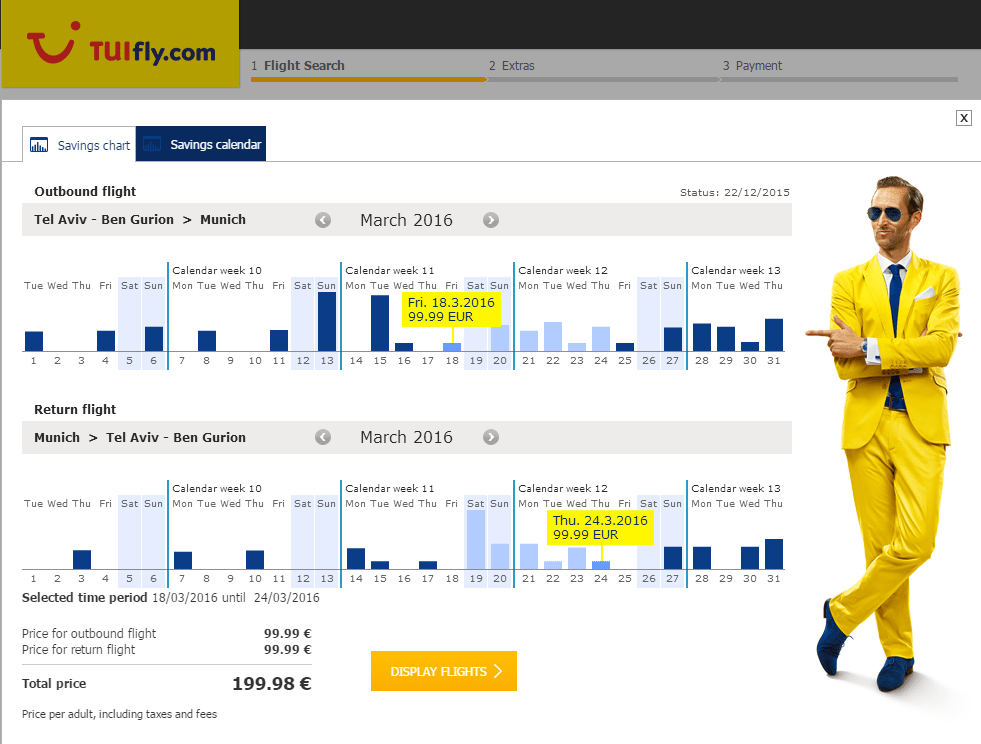Close the savings calendar with X
The height and width of the screenshot is (744, 981).
point(963,118)
